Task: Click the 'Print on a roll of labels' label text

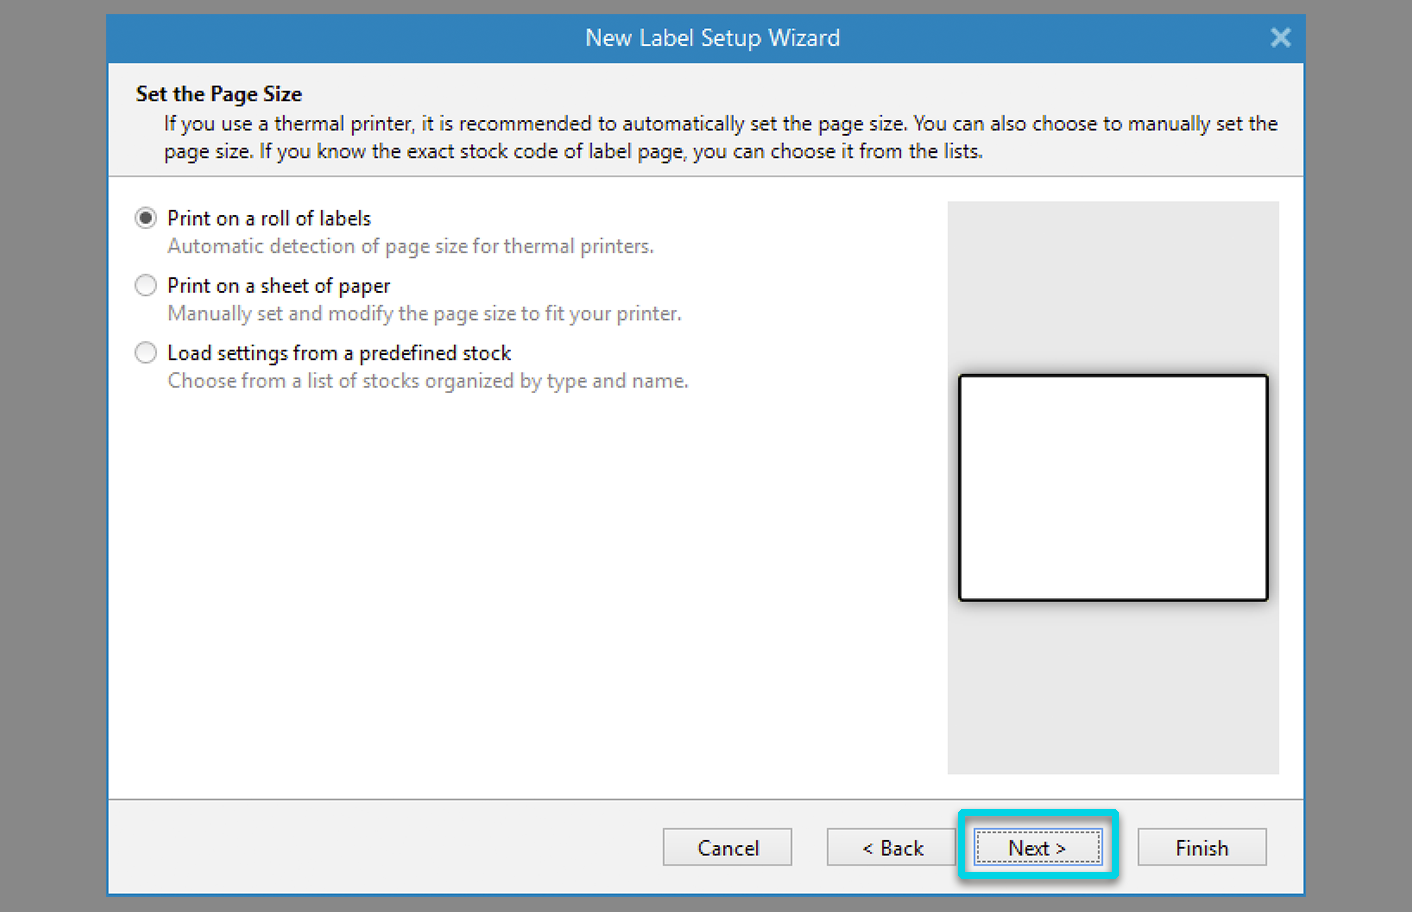Action: 269,218
